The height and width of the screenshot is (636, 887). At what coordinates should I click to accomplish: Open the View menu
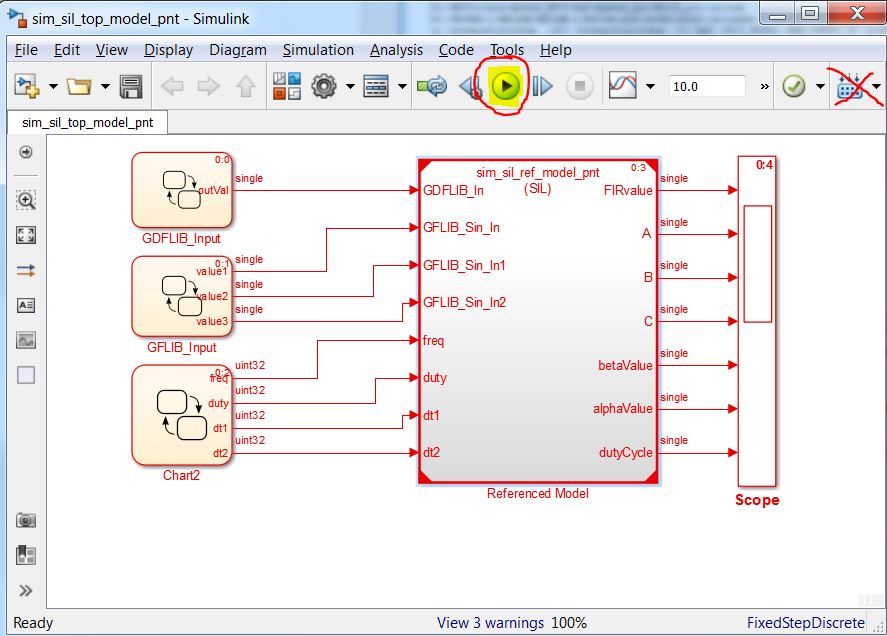111,50
